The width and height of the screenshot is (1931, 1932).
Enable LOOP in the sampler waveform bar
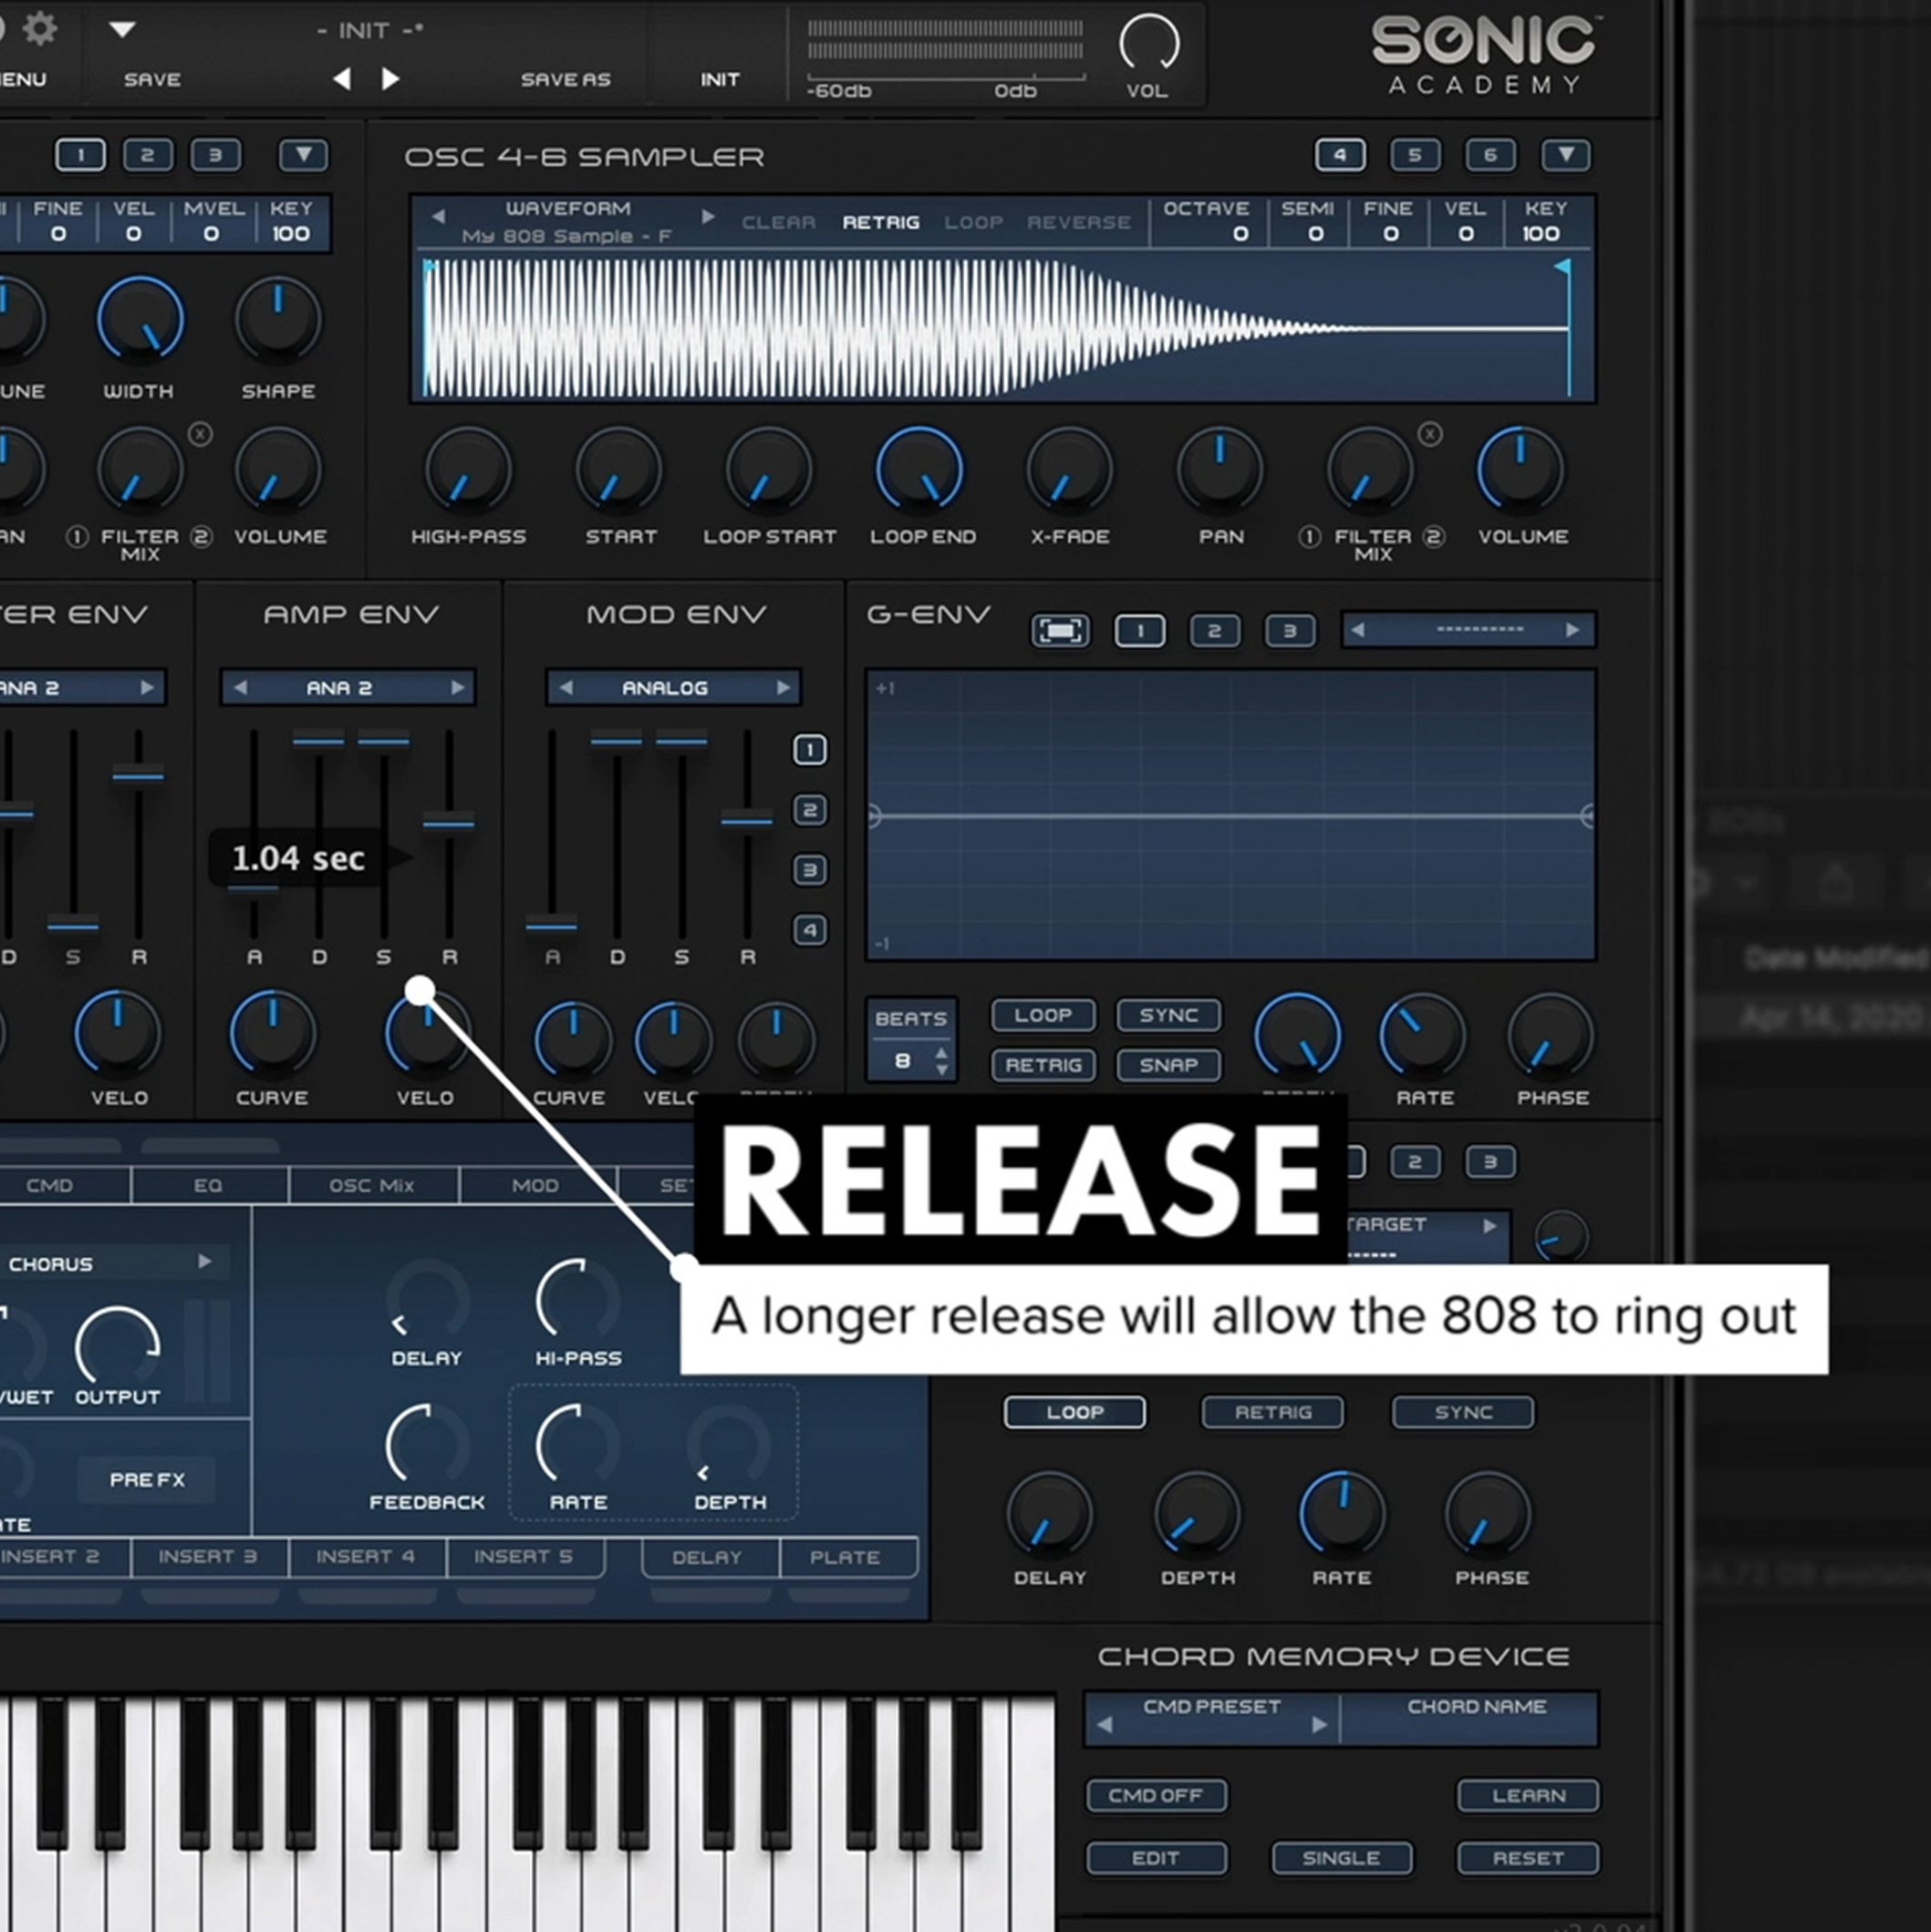pos(973,222)
